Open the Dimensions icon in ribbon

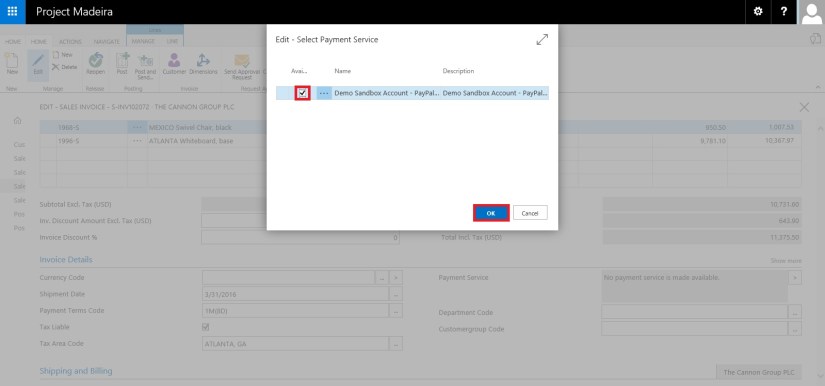pyautogui.click(x=203, y=64)
